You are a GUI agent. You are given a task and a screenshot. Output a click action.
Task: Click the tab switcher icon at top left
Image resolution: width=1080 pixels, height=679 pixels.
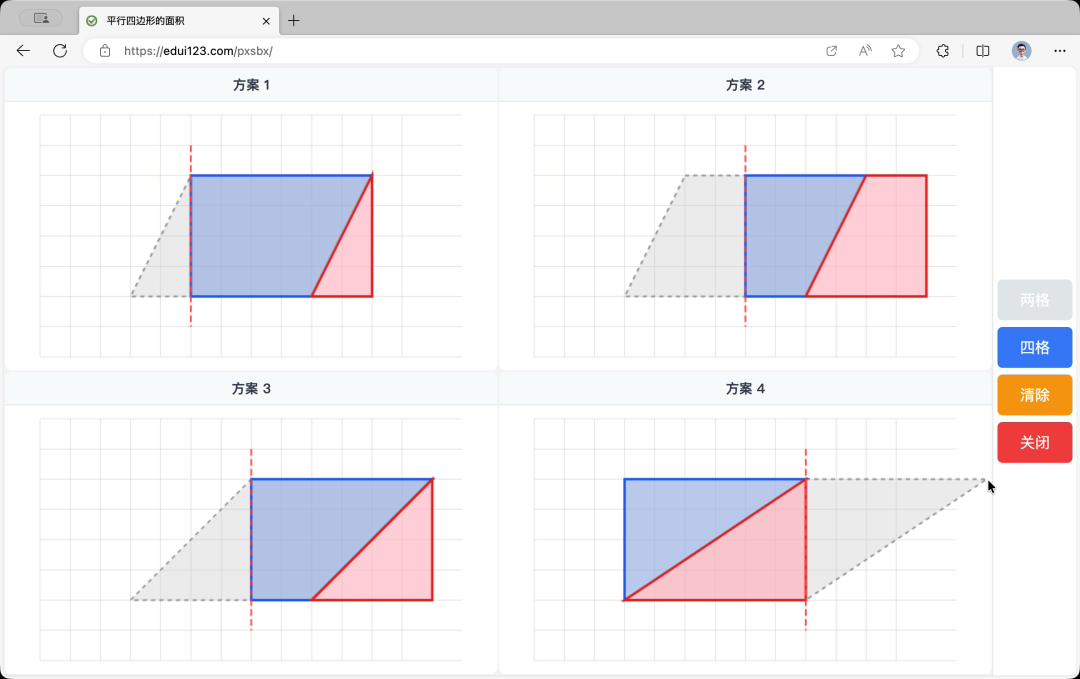point(40,18)
